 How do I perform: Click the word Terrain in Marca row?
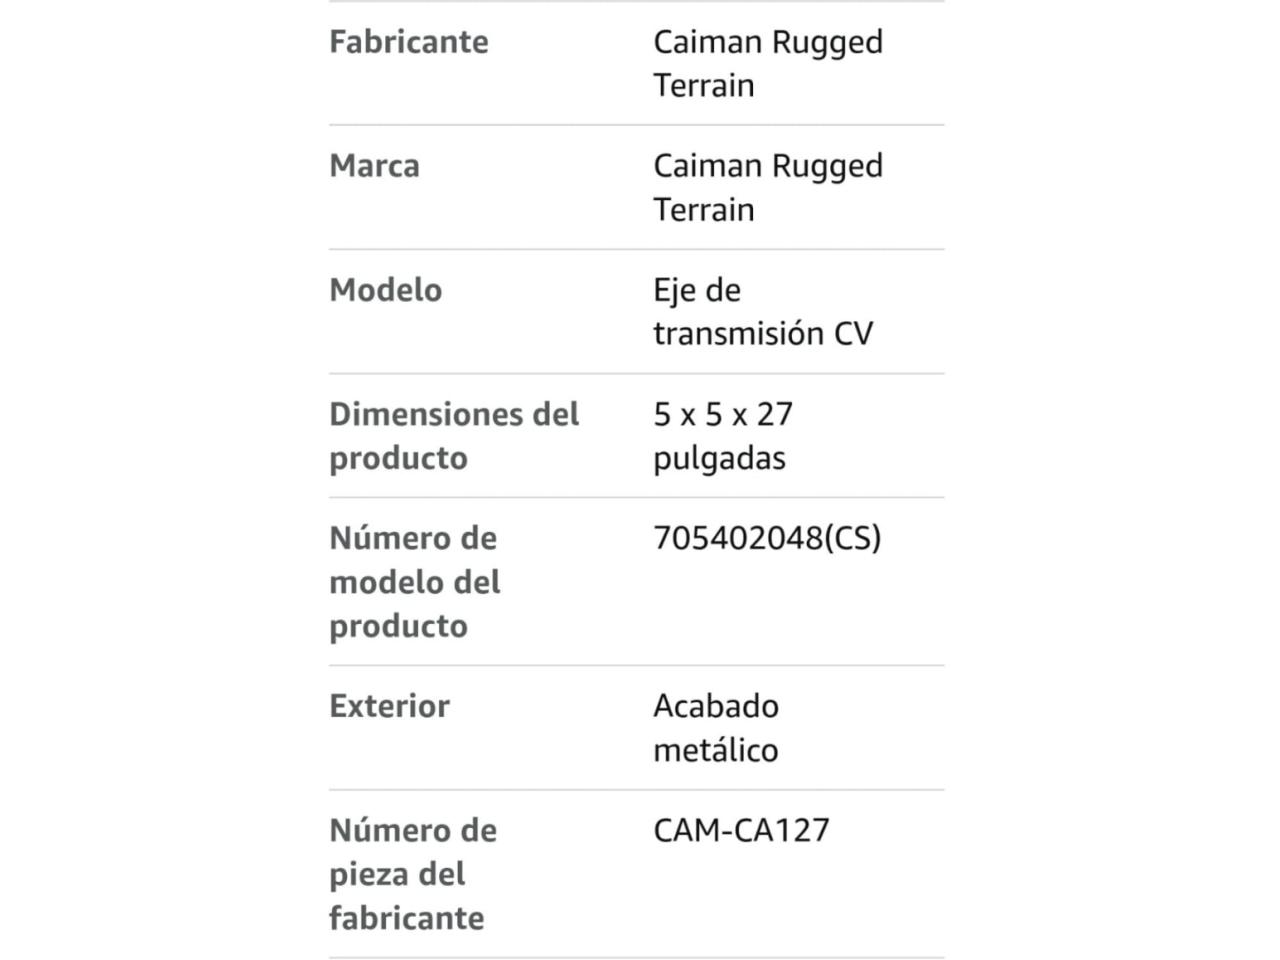coord(704,210)
